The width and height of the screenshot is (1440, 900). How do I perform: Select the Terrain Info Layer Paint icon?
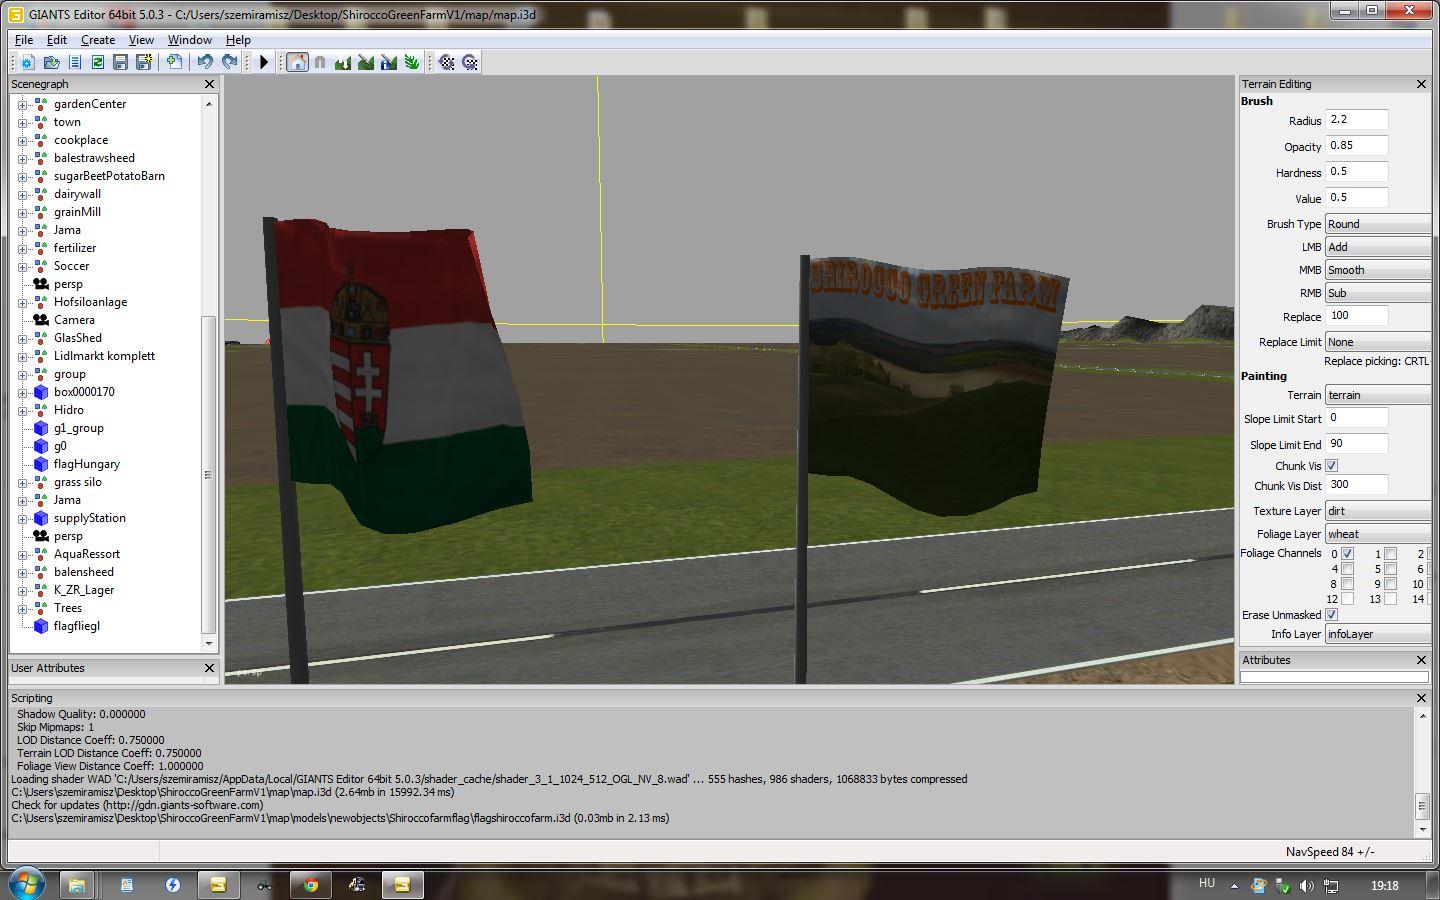[x=389, y=62]
